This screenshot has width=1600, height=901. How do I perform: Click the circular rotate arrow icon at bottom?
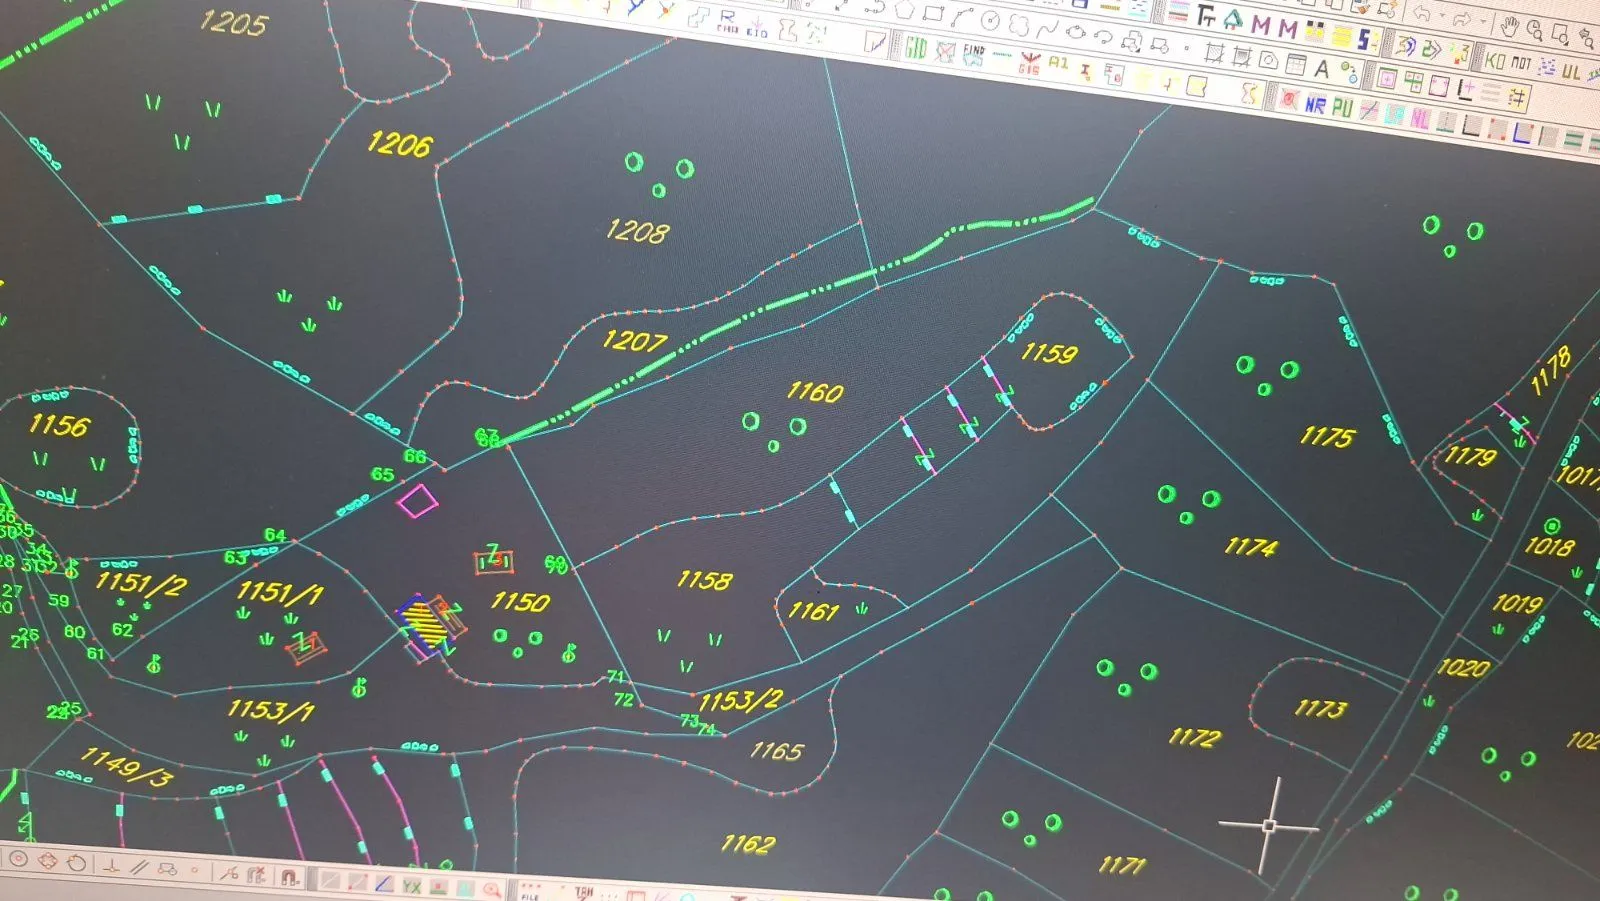(x=76, y=863)
